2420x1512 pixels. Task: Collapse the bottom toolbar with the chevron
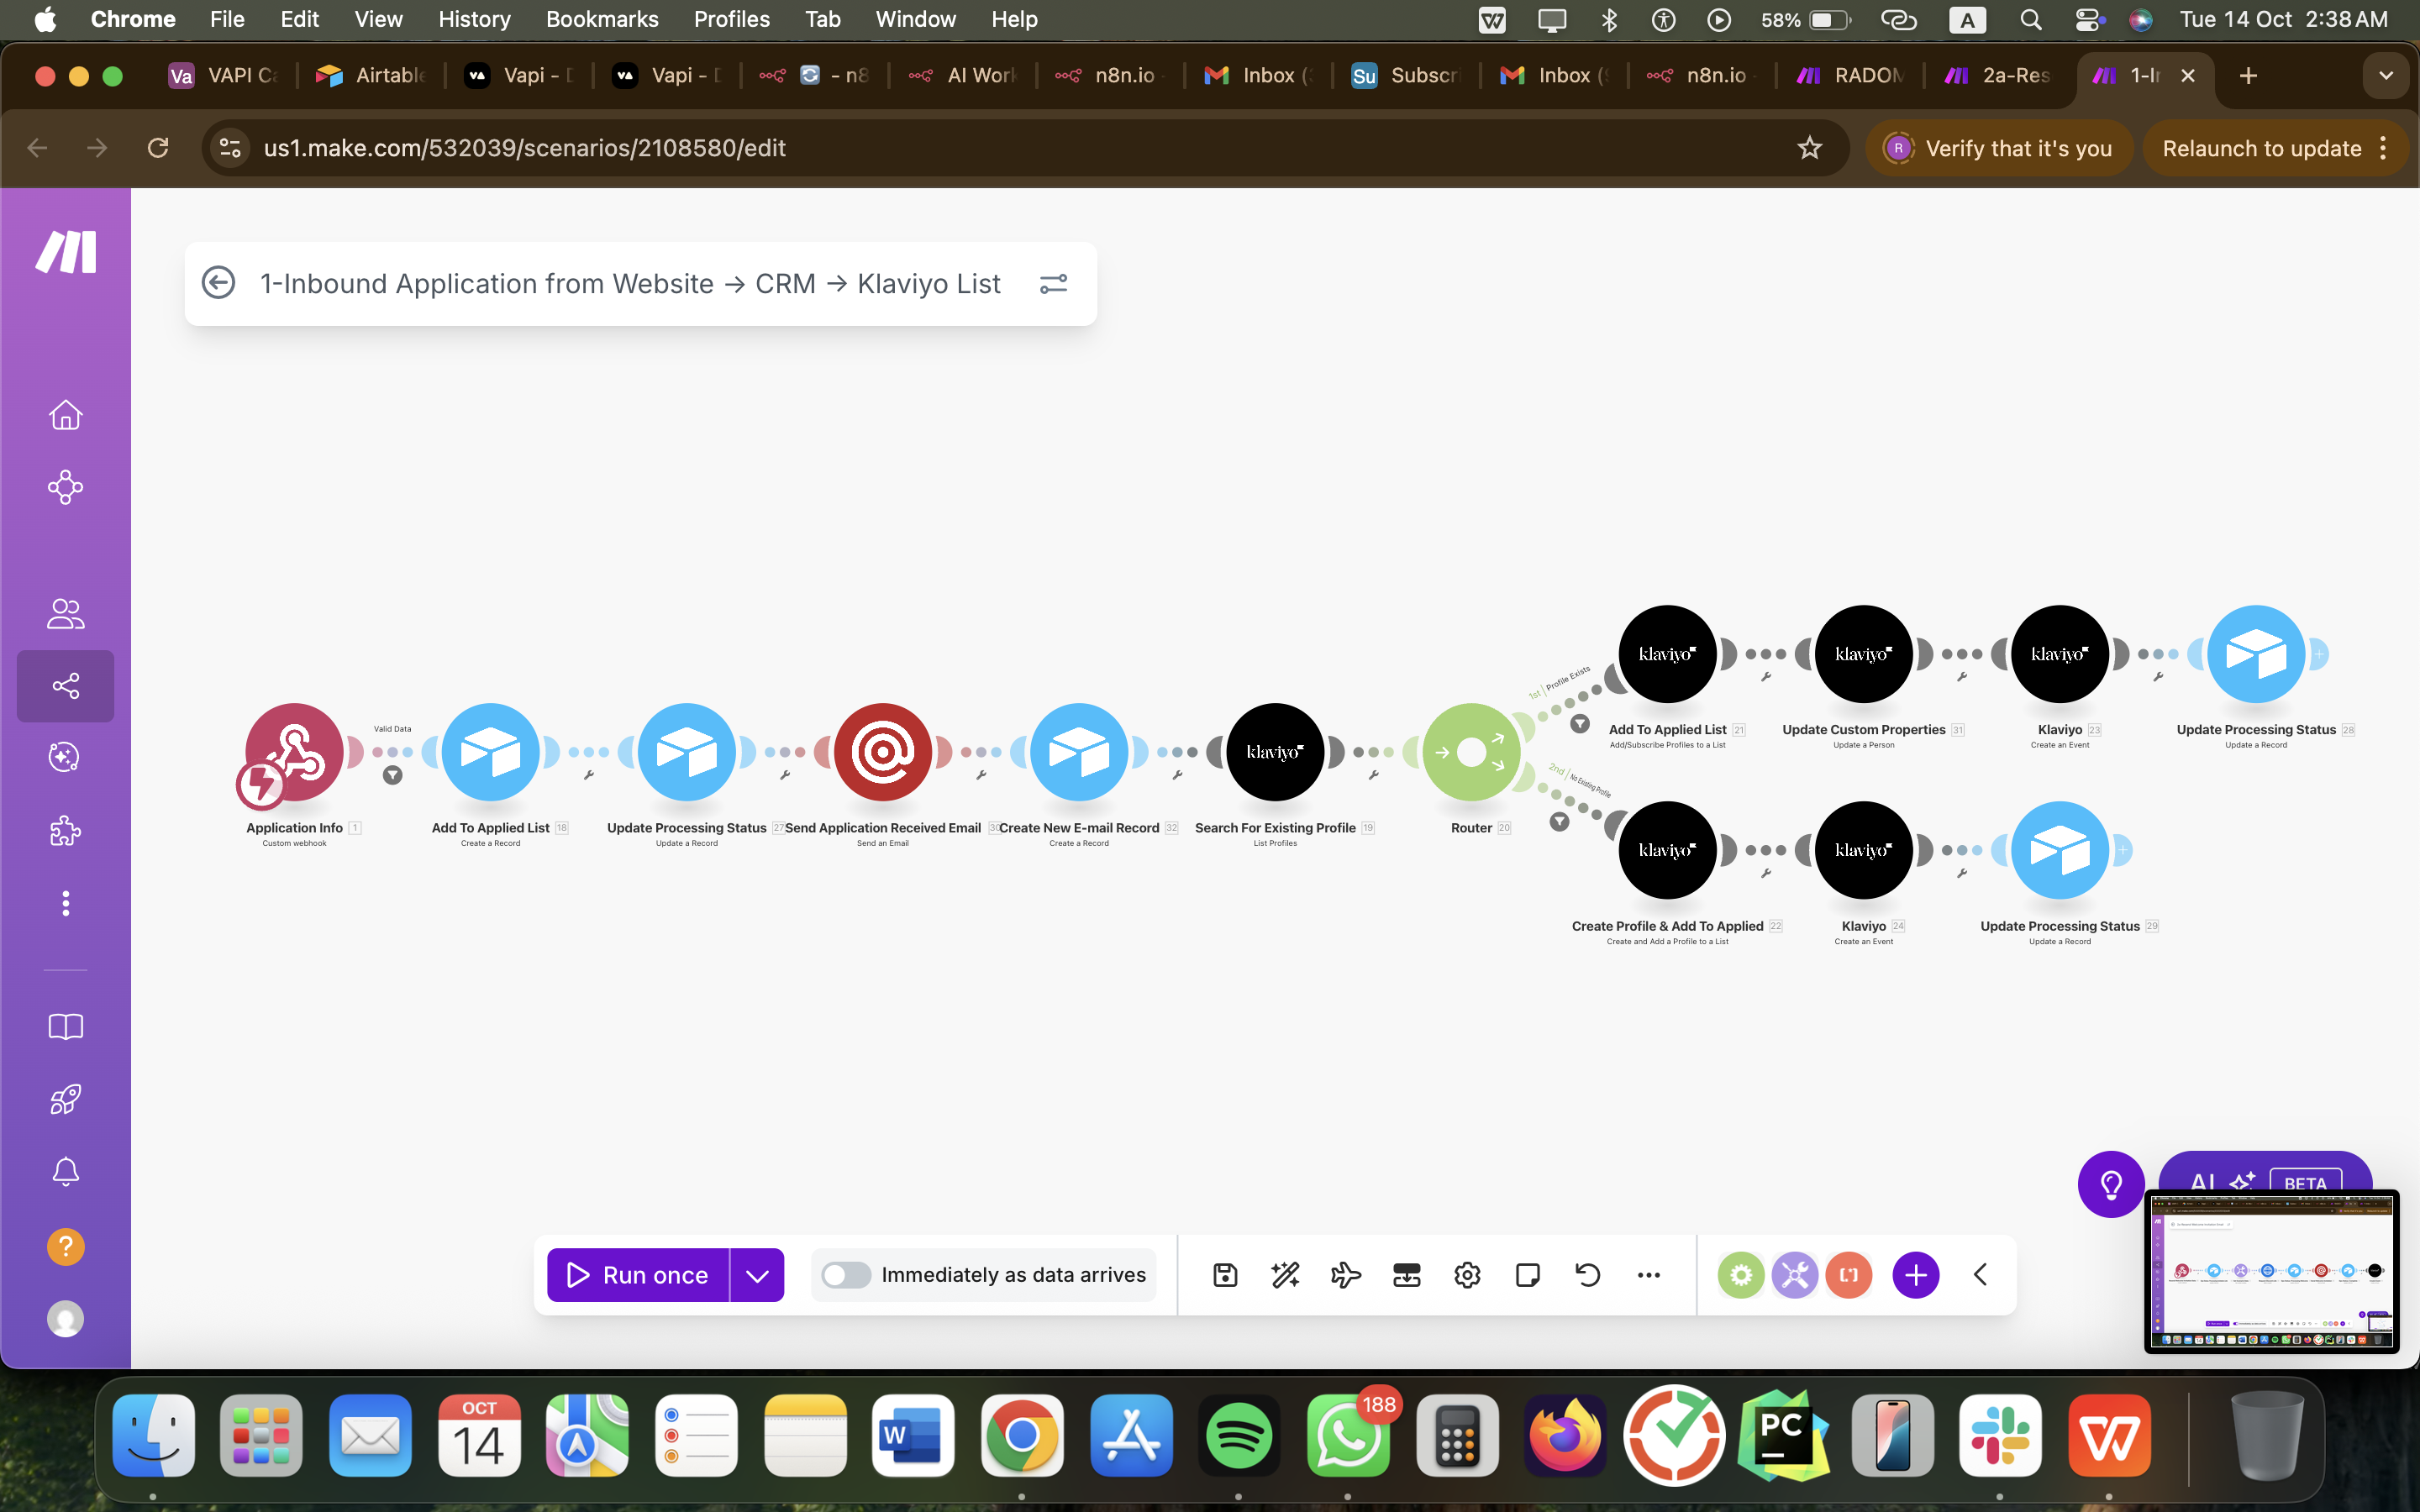(x=1981, y=1275)
